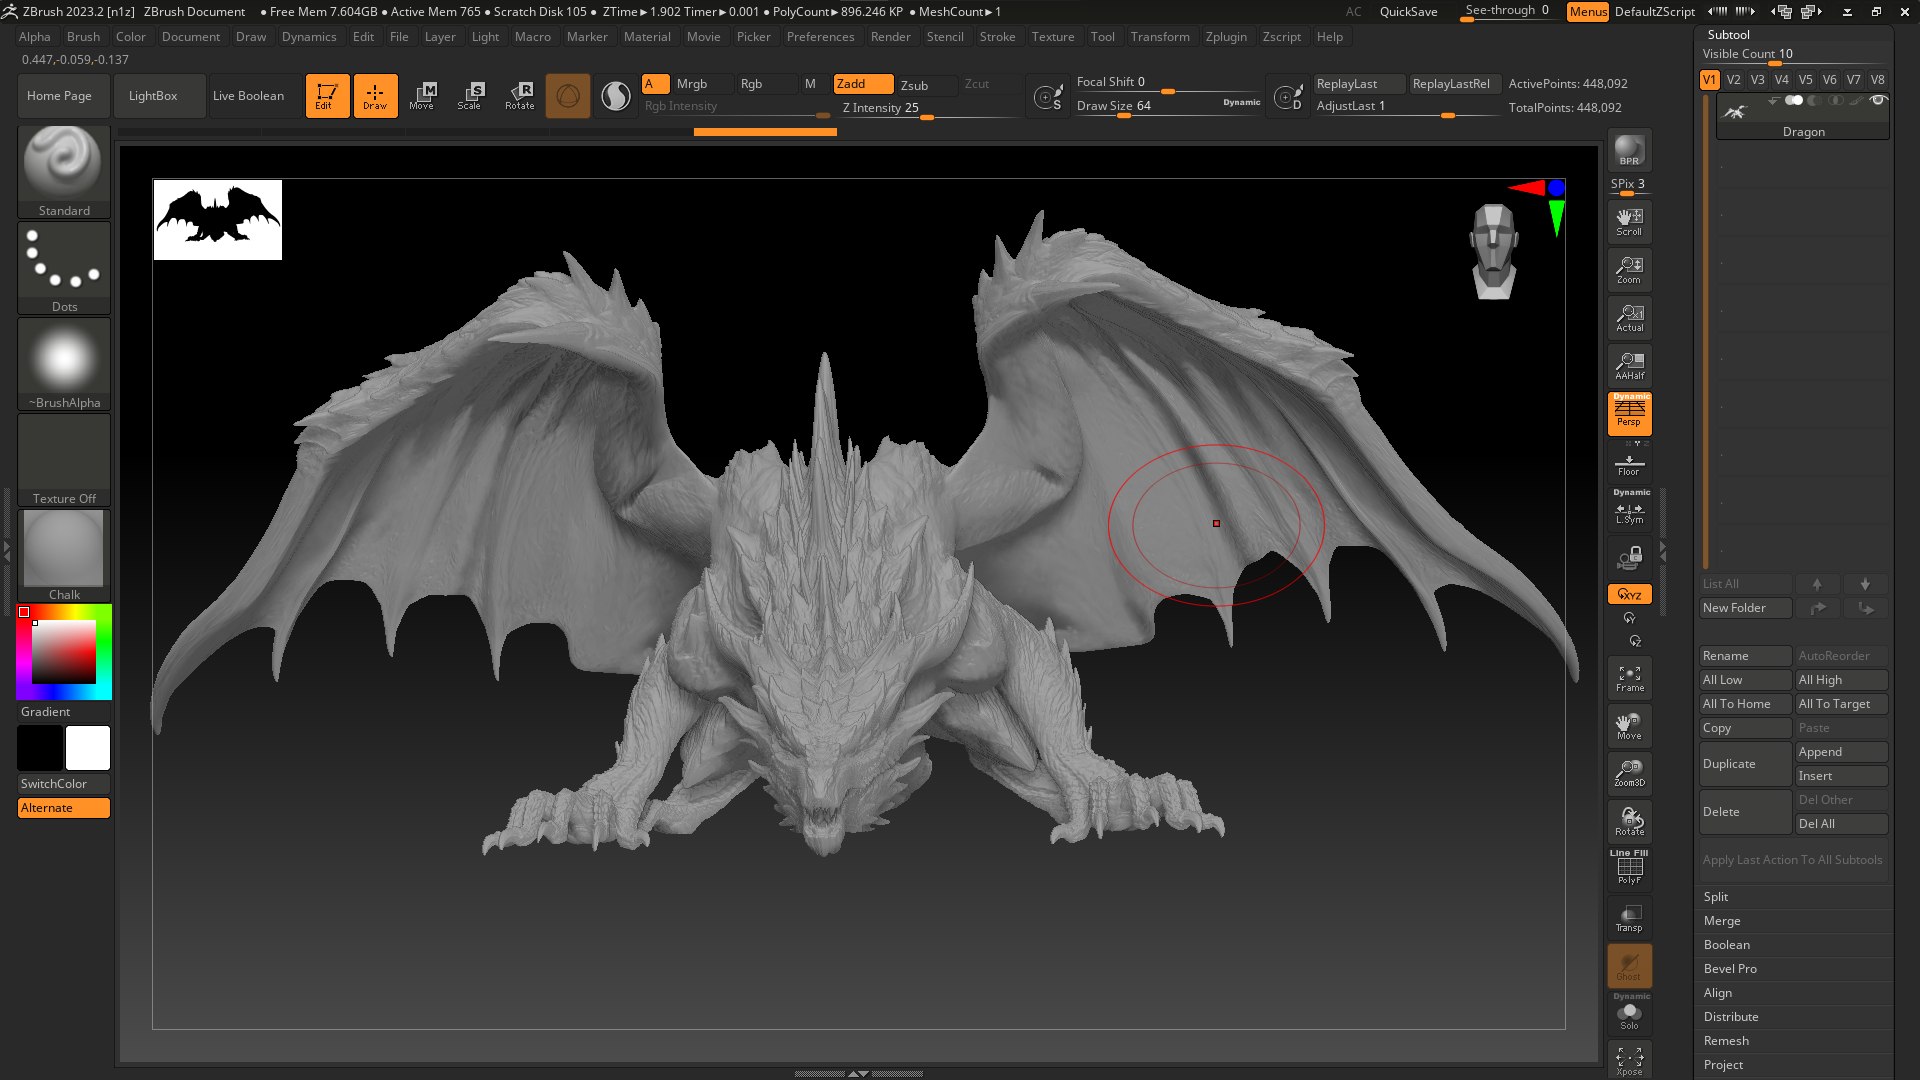Click the Append subtool button
1920x1080 pixels.
(1841, 752)
